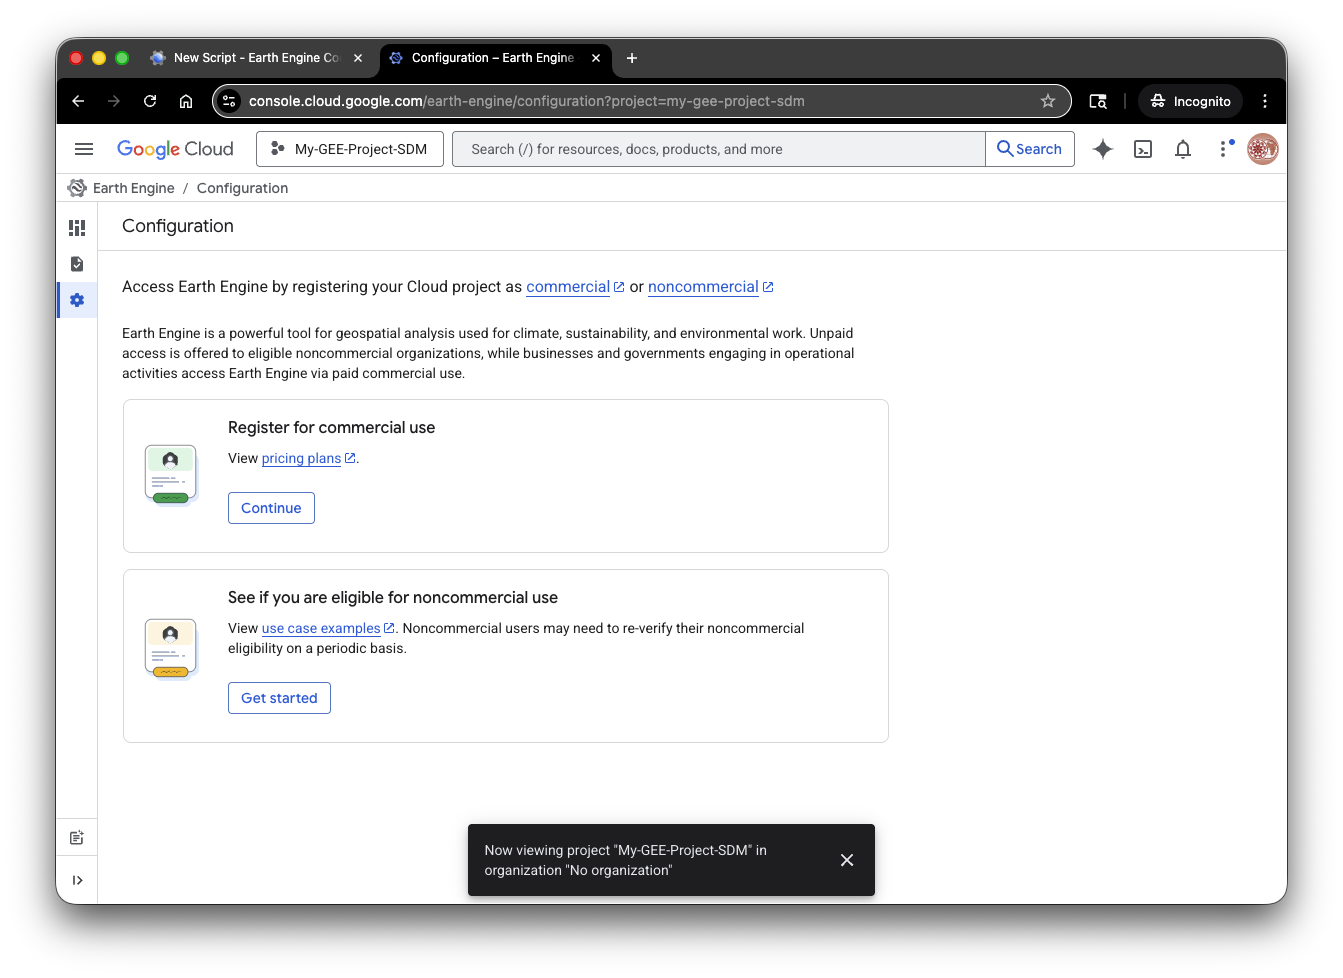
Task: Open the more options three-dot menu
Action: coord(1224,148)
